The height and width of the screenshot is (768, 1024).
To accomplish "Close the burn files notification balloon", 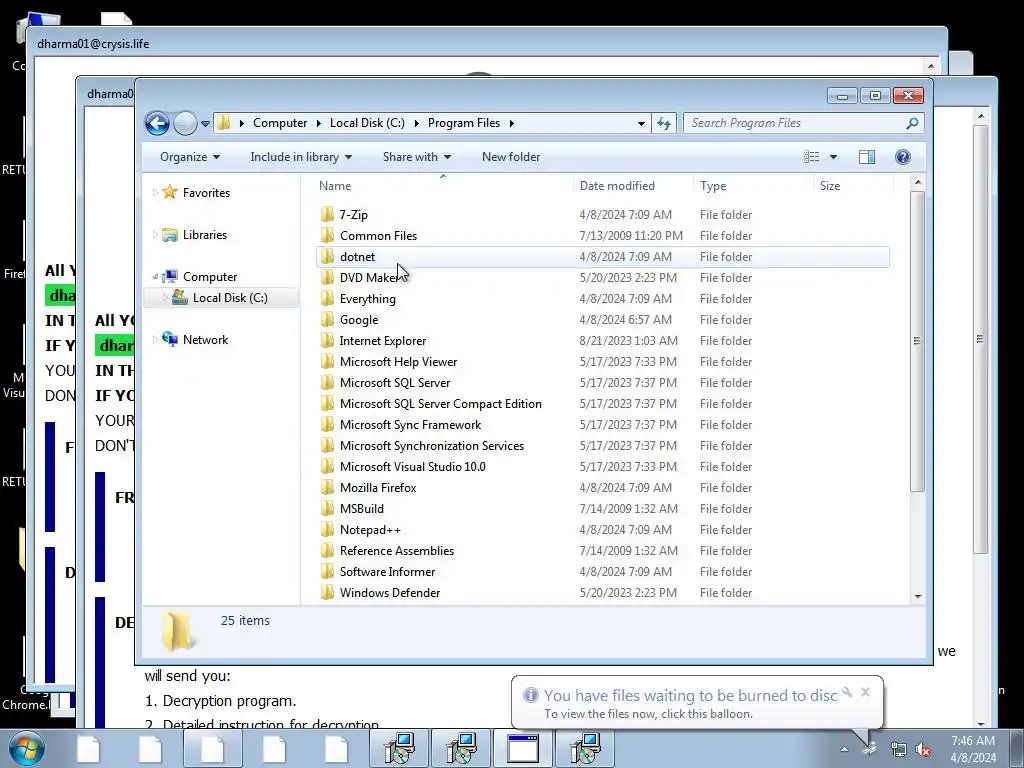I will tap(865, 692).
